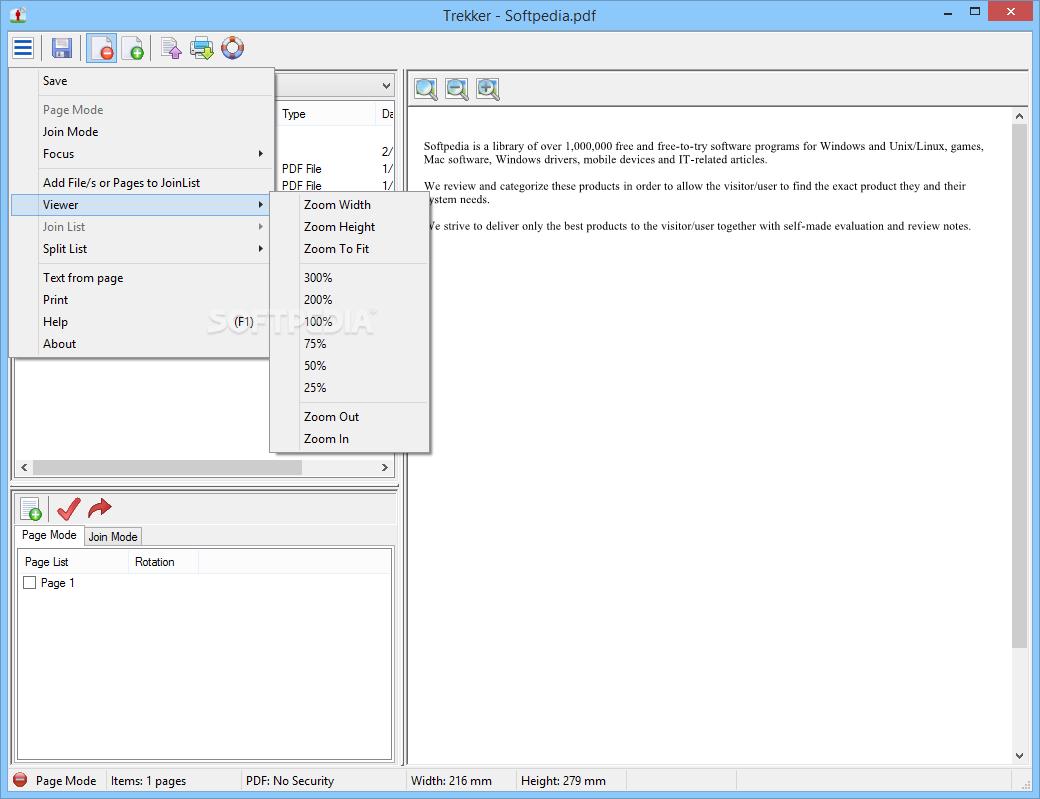The width and height of the screenshot is (1040, 799).
Task: Click the red status icon in status bar
Action: (x=20, y=780)
